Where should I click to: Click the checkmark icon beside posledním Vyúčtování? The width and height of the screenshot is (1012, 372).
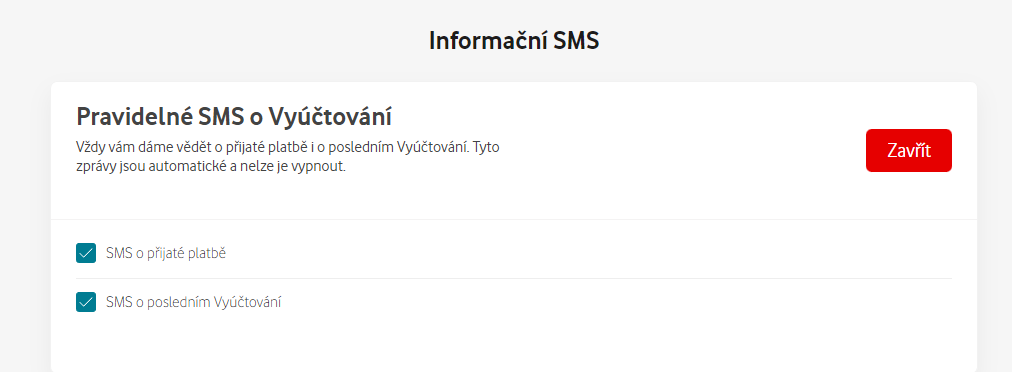86,302
